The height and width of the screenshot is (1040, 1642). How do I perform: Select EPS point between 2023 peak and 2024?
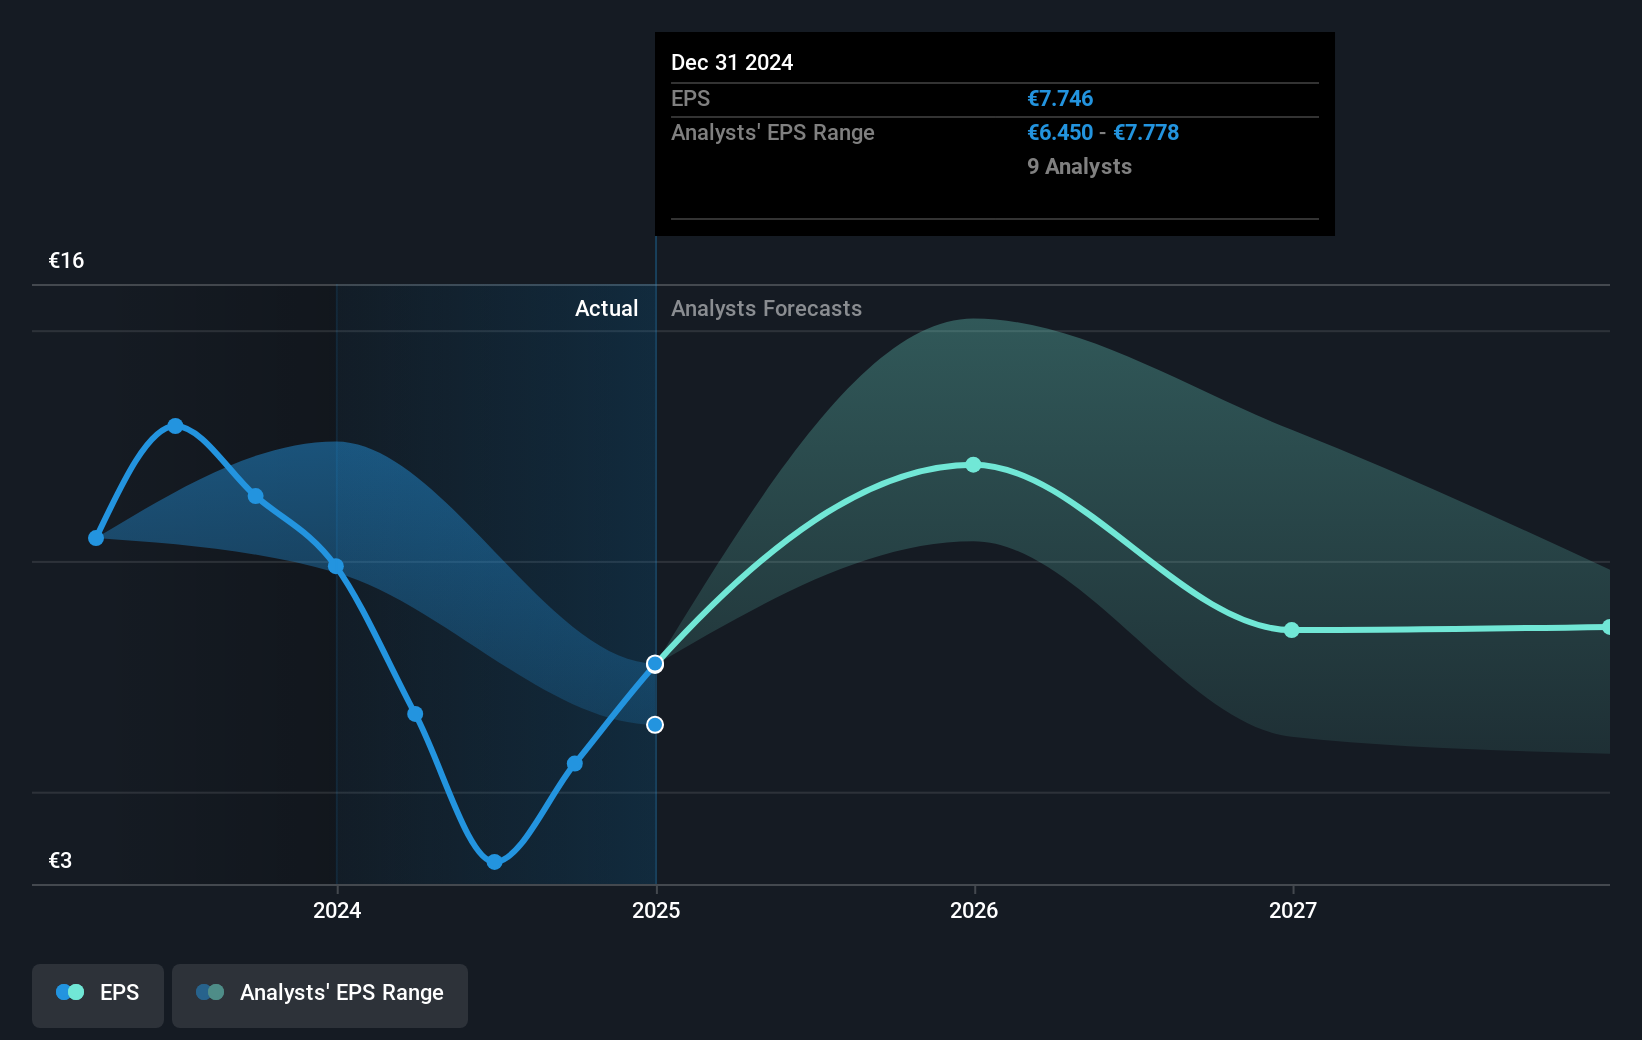point(256,496)
